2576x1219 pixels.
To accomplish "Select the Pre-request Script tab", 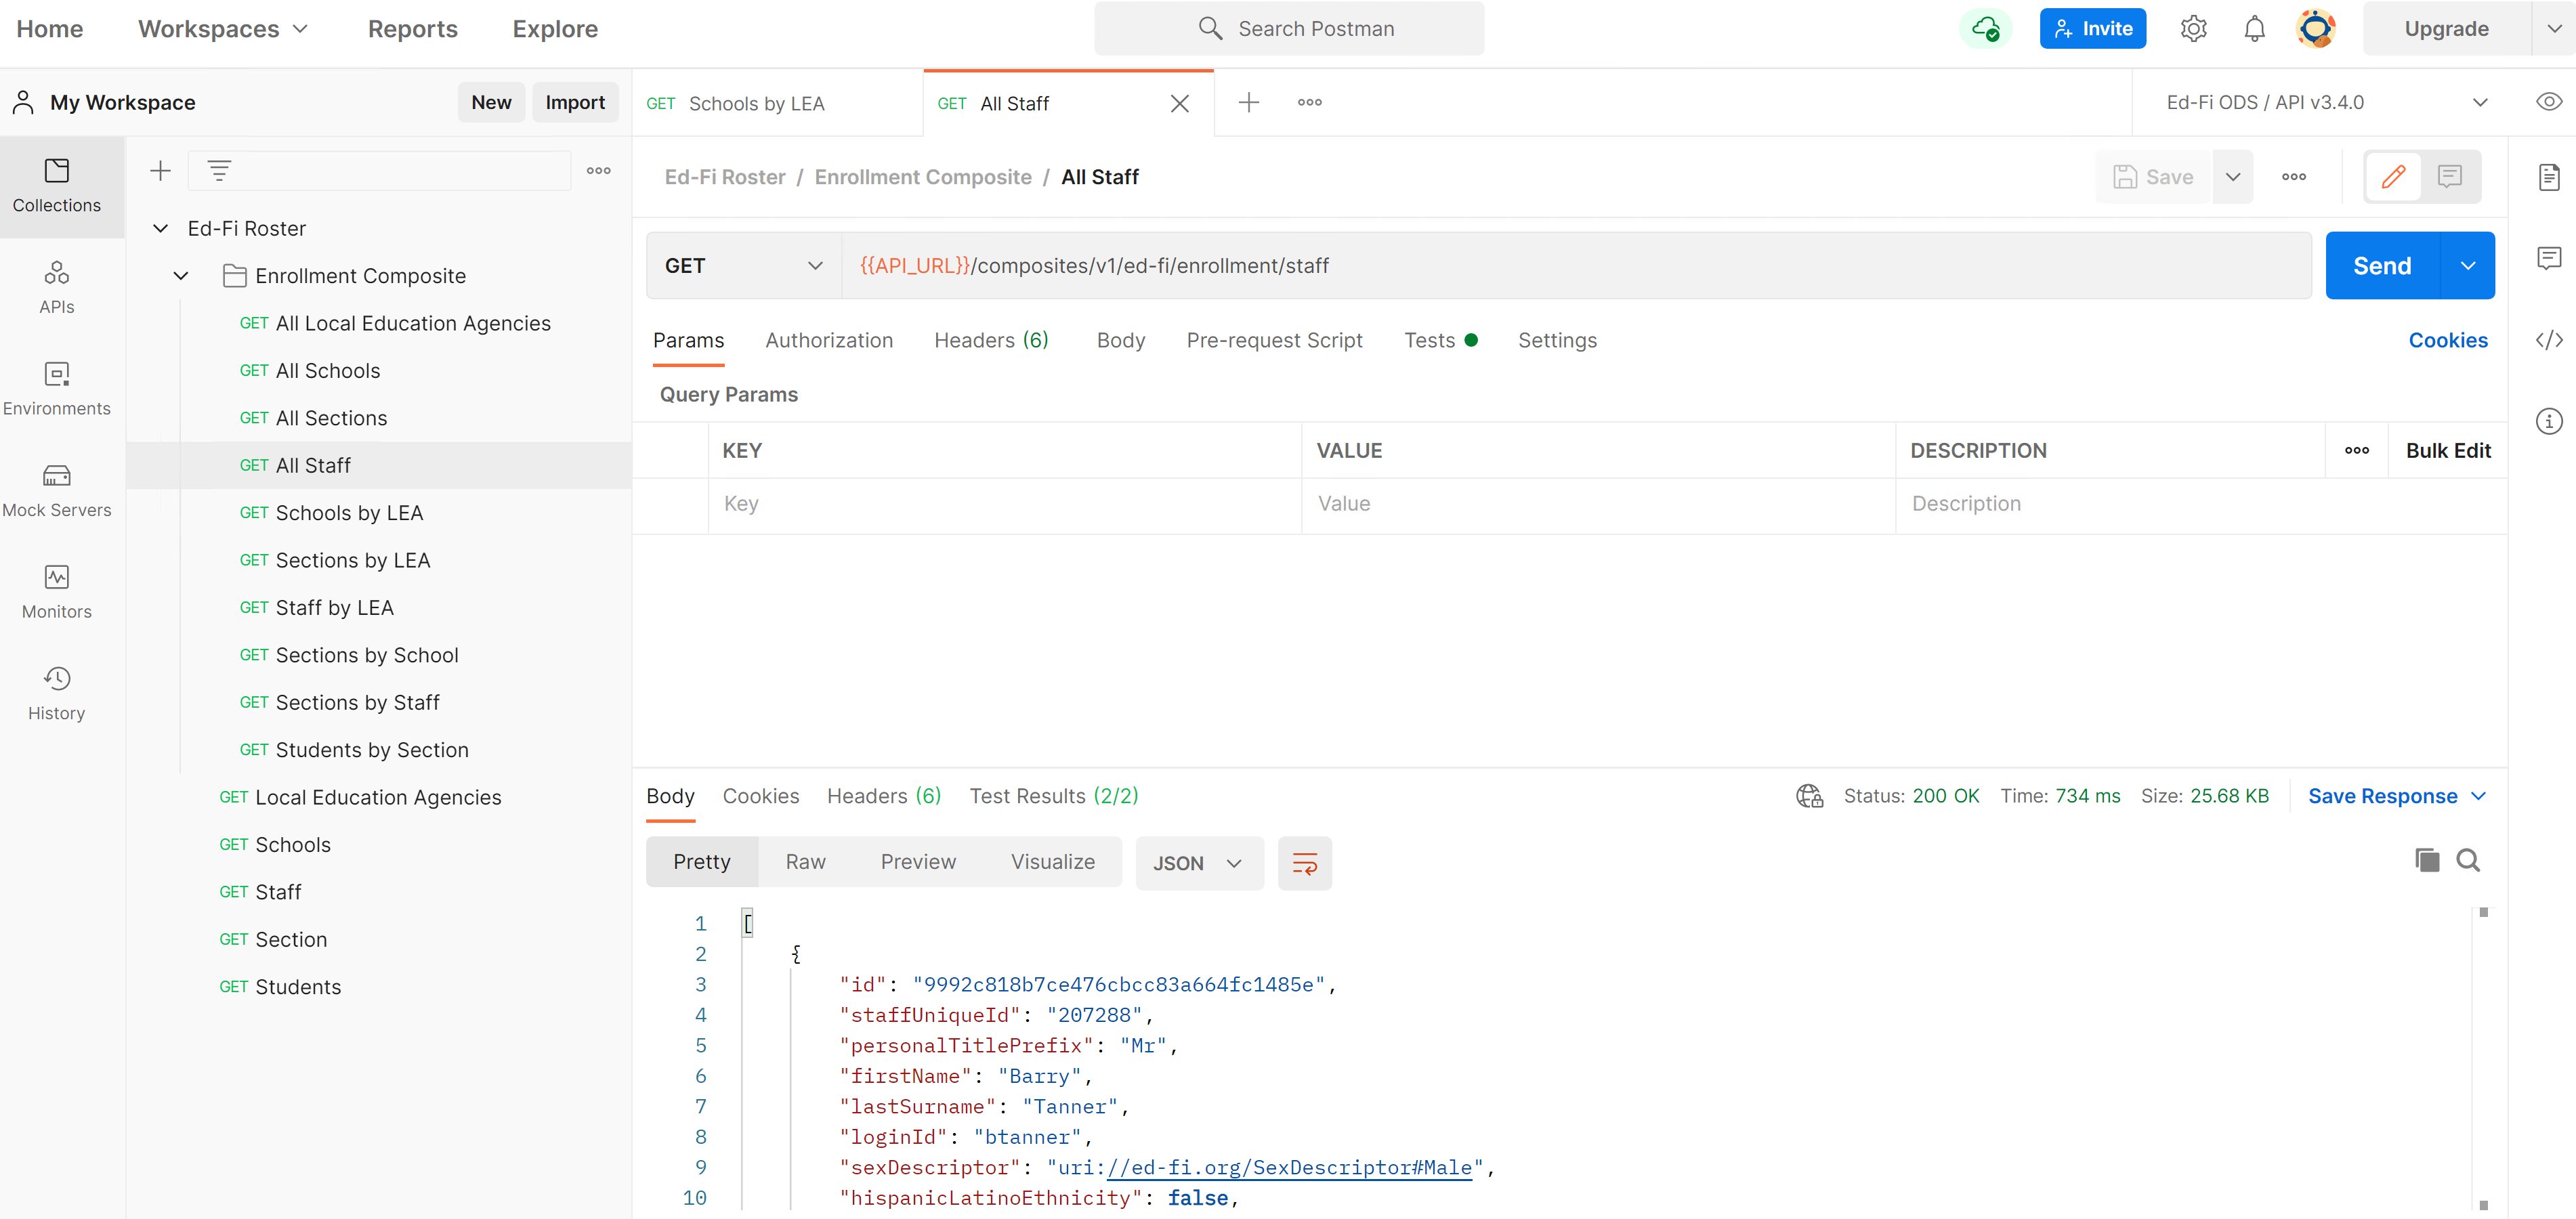I will 1275,340.
